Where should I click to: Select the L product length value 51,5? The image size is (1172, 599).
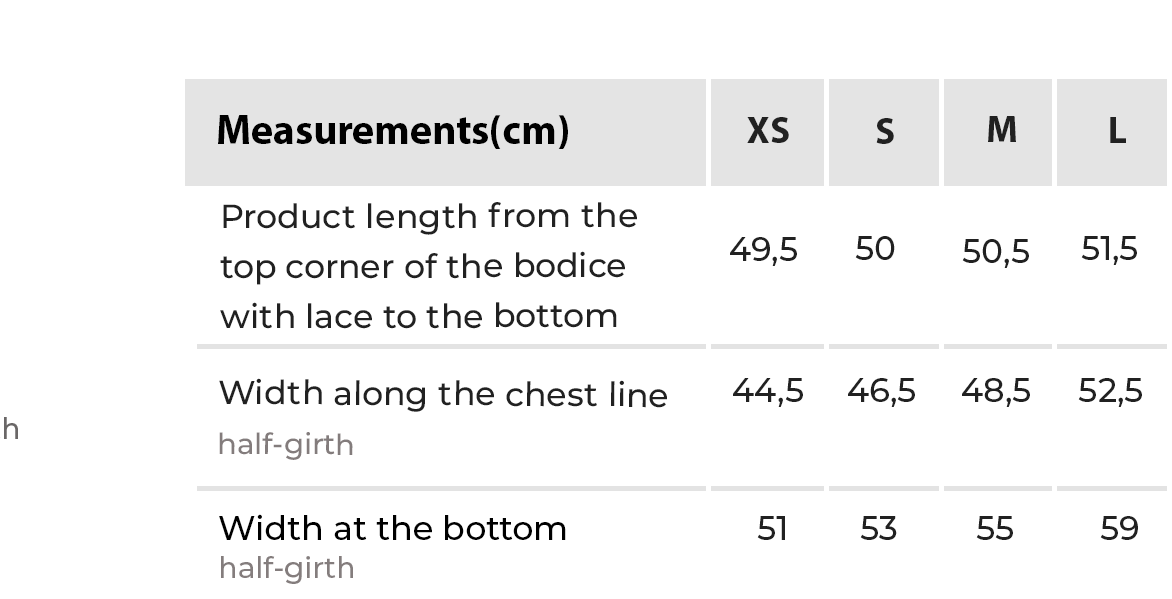pyautogui.click(x=1109, y=249)
